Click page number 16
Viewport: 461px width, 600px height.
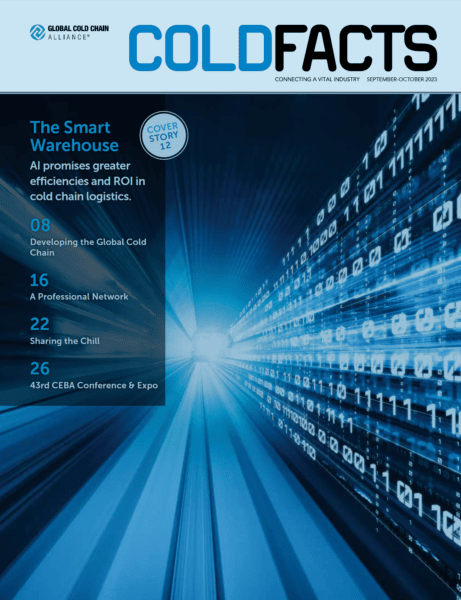(x=39, y=280)
